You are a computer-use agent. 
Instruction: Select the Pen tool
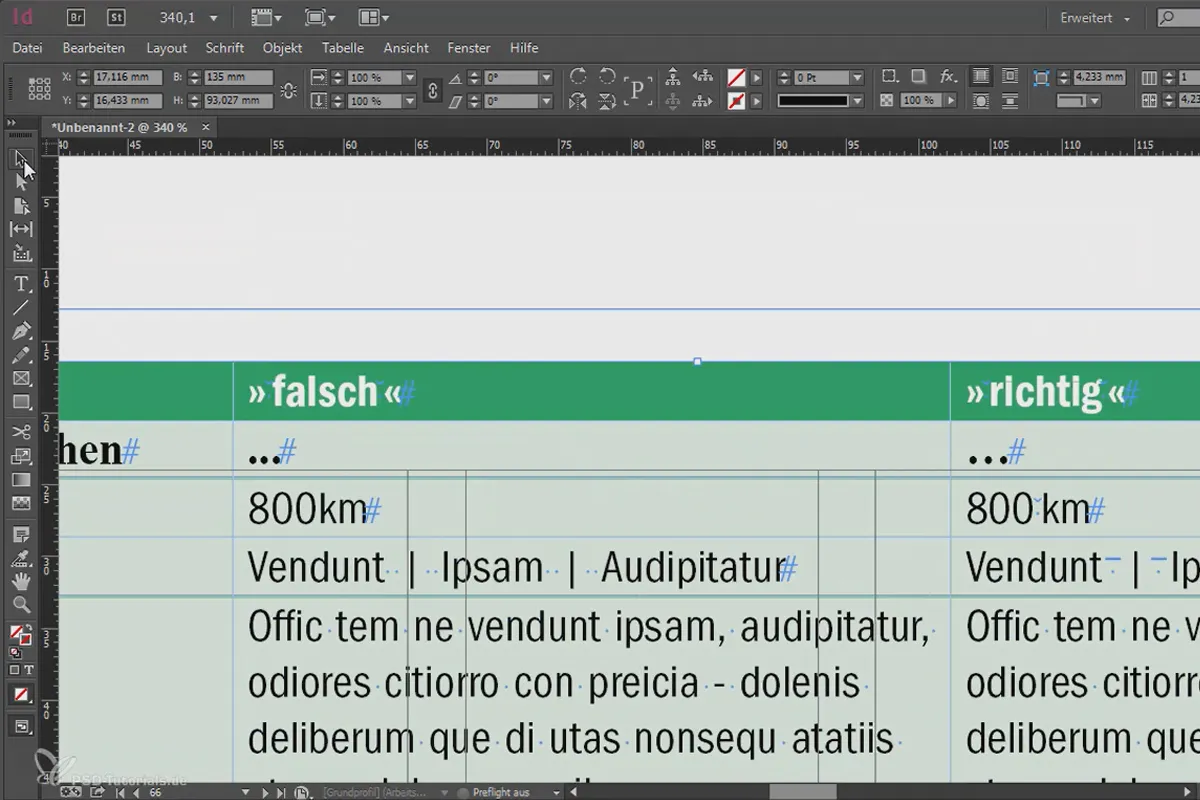(21, 331)
